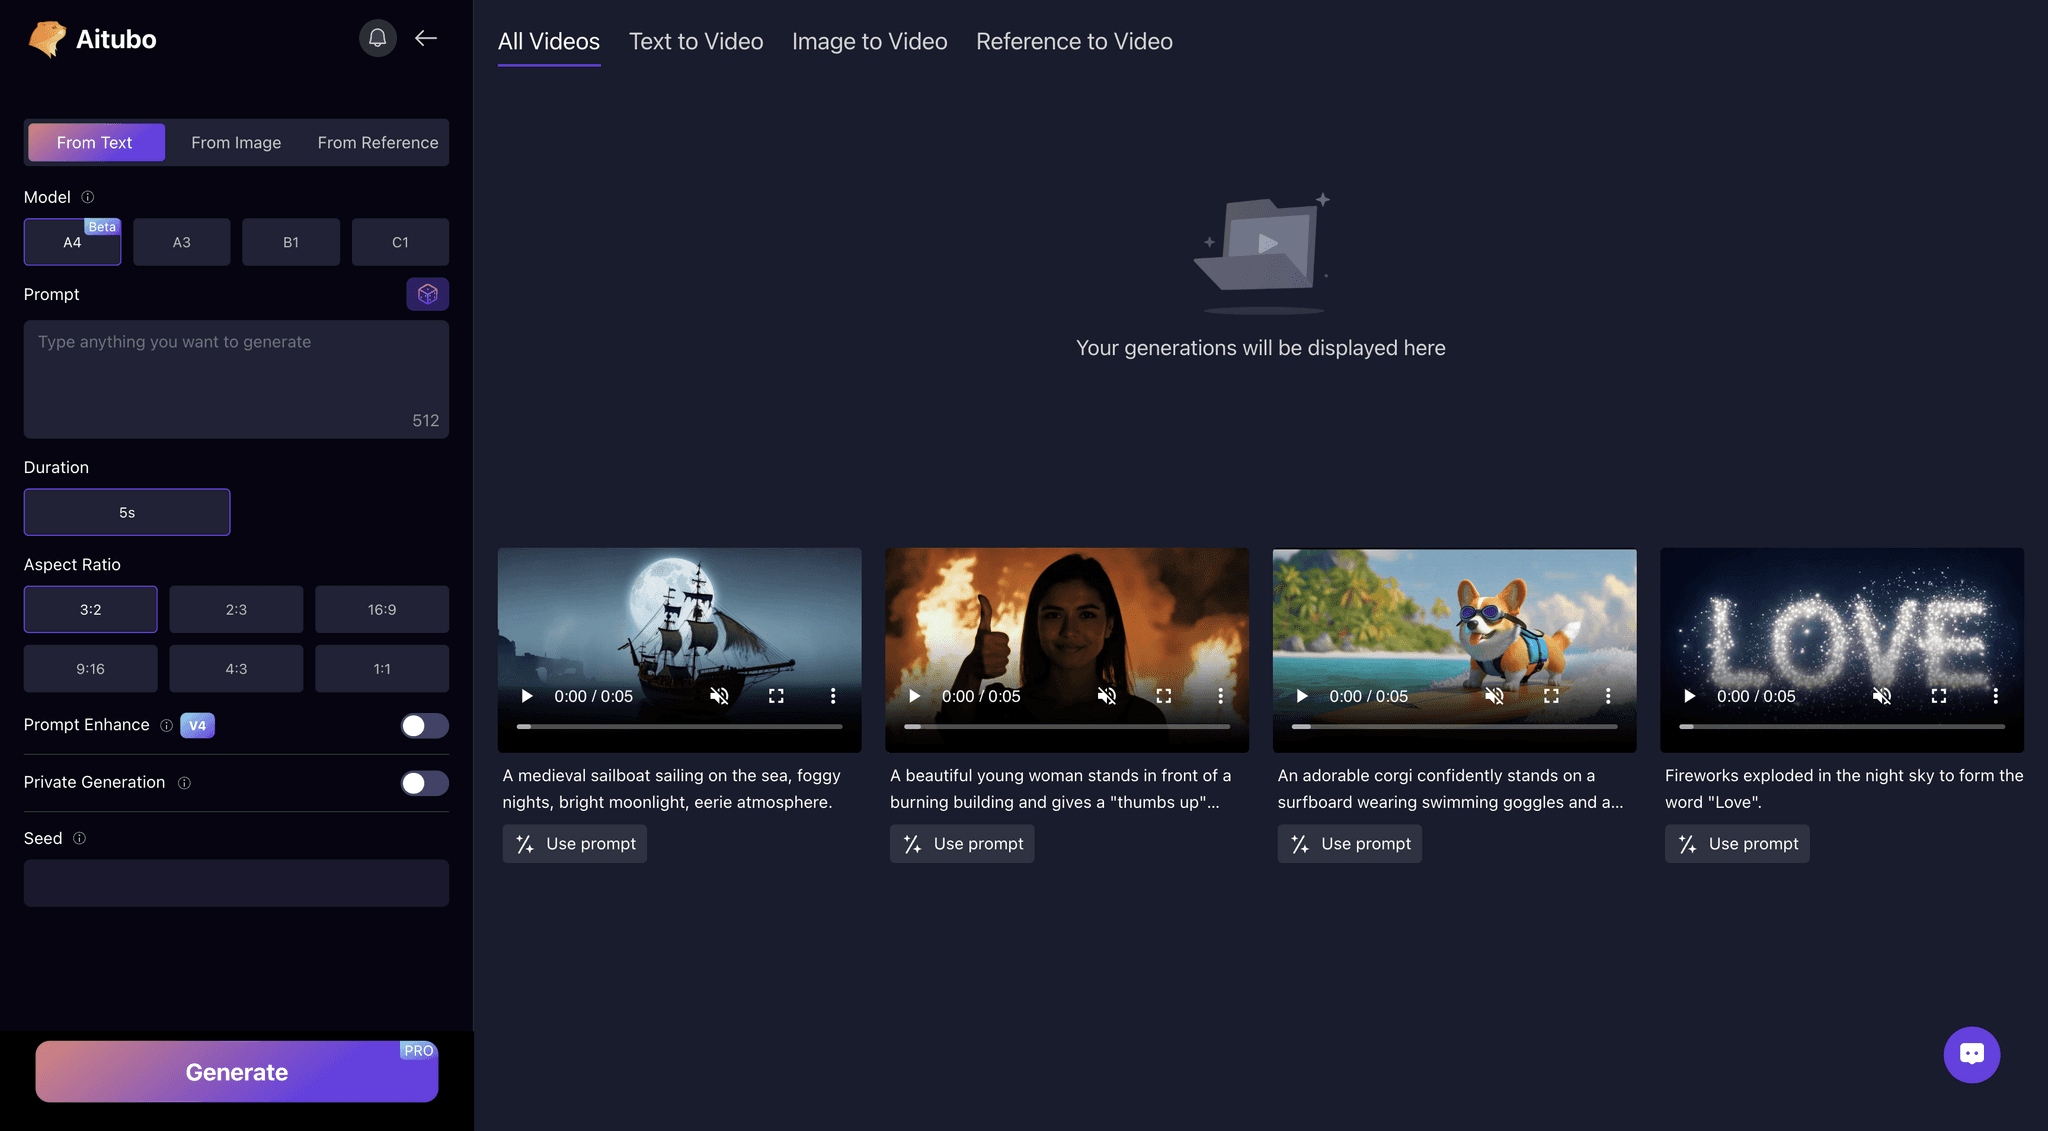
Task: Click the back arrow beside notifications
Action: coord(426,38)
